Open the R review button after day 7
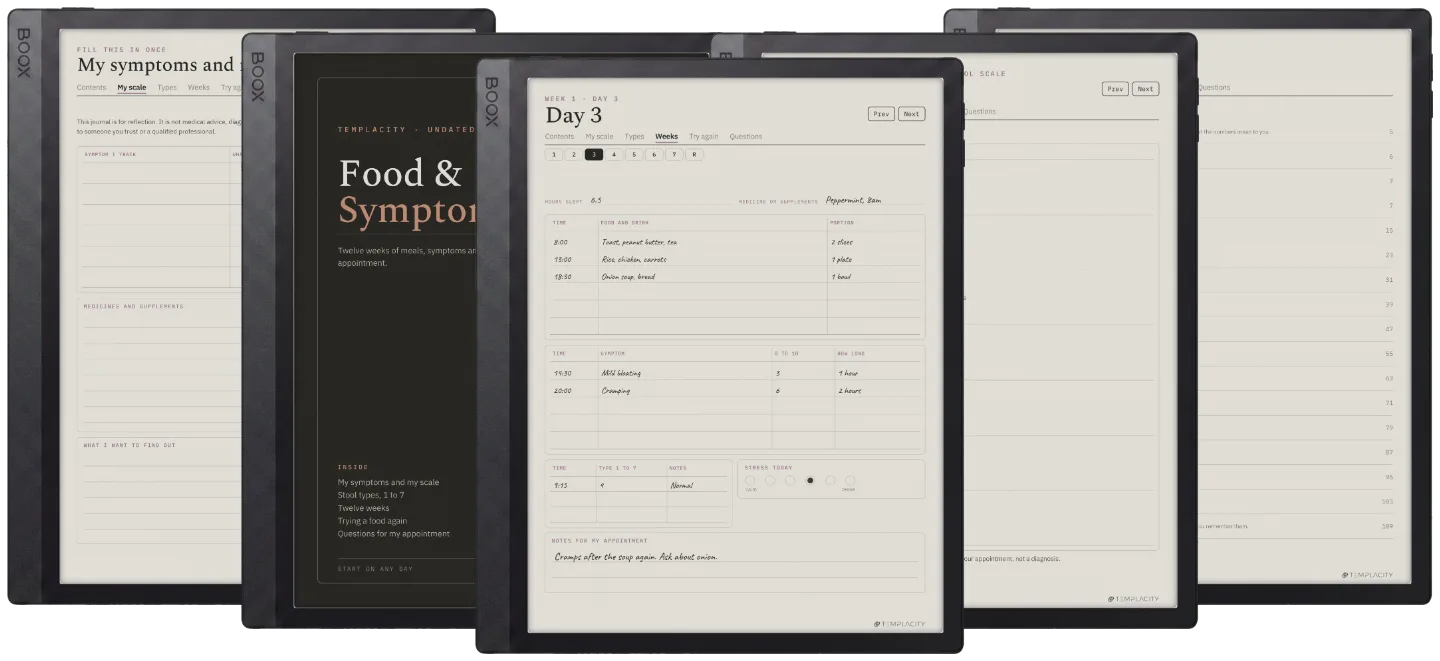The image size is (1440, 661). click(694, 155)
